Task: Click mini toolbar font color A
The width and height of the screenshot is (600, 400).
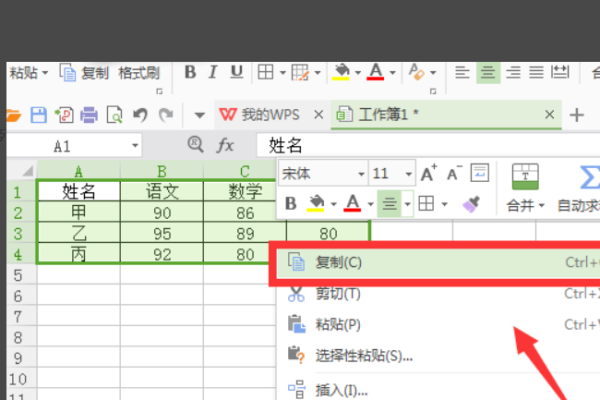Action: click(x=352, y=203)
